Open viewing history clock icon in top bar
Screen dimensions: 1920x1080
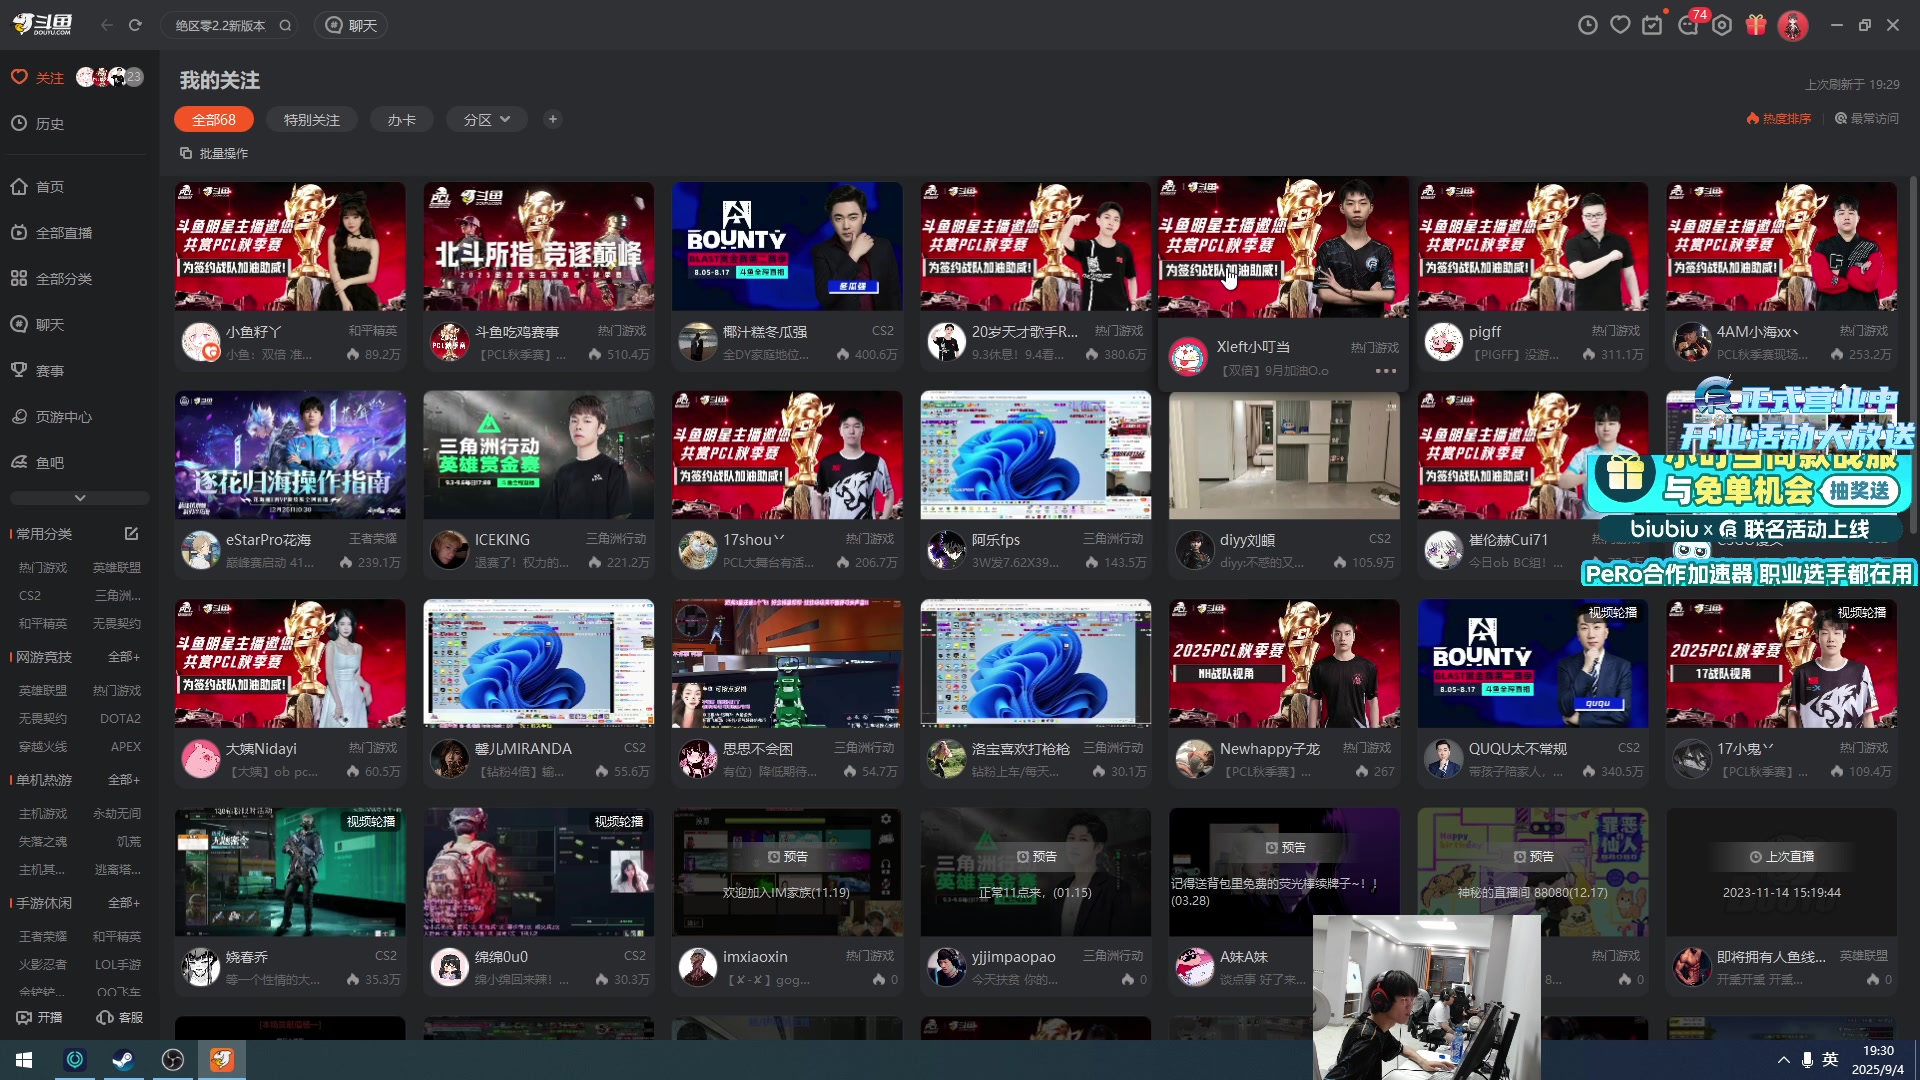[x=1587, y=25]
